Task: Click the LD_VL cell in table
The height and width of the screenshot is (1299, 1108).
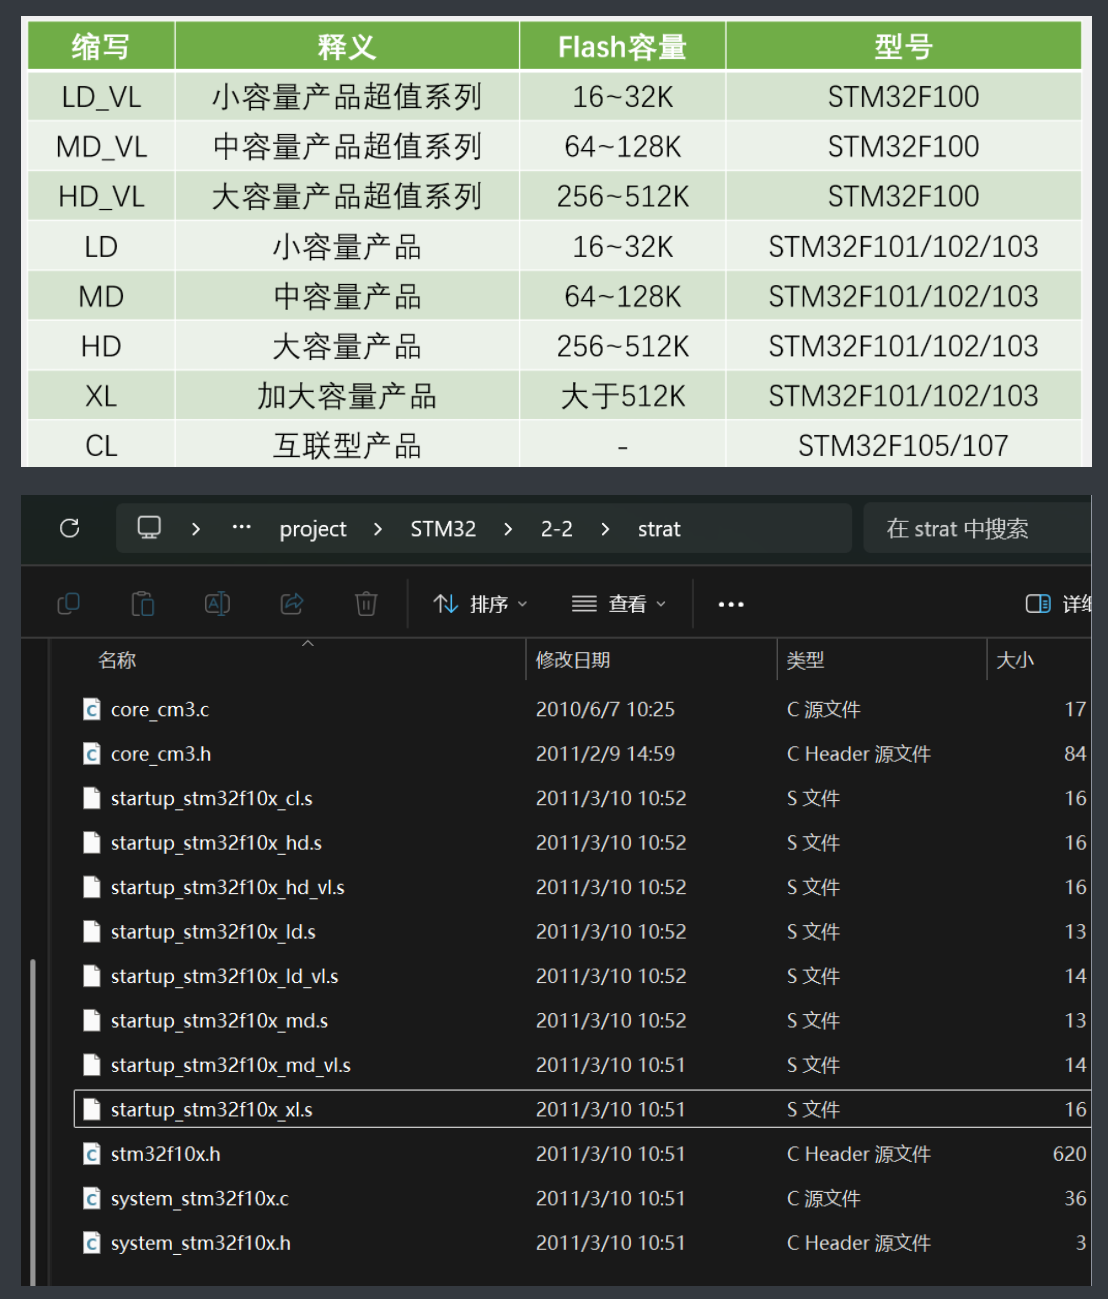Action: (x=101, y=97)
